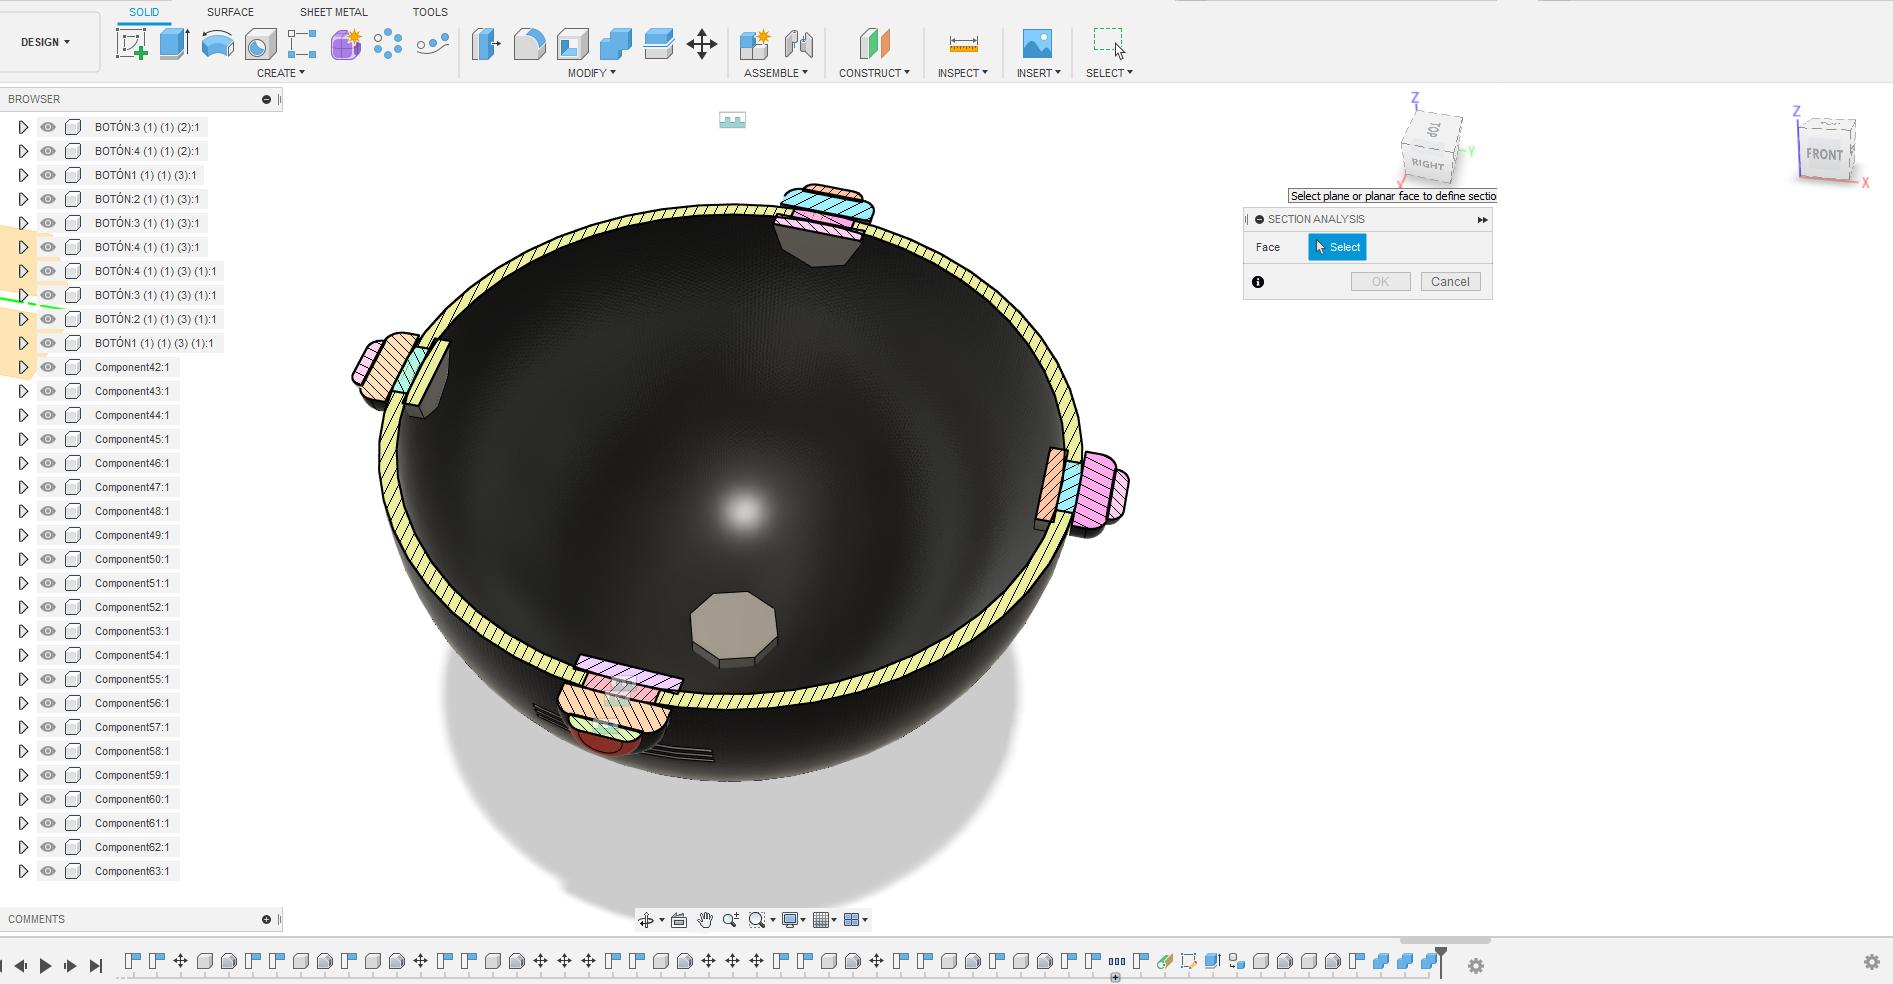Open the INSPECT dropdown menu
Image resolution: width=1893 pixels, height=984 pixels.
tap(963, 73)
